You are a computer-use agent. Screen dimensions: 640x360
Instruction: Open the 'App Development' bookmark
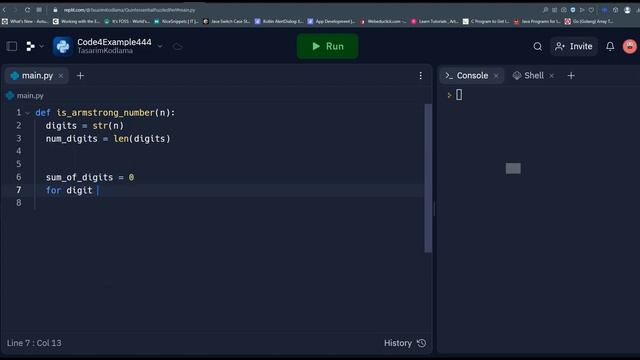[331, 21]
